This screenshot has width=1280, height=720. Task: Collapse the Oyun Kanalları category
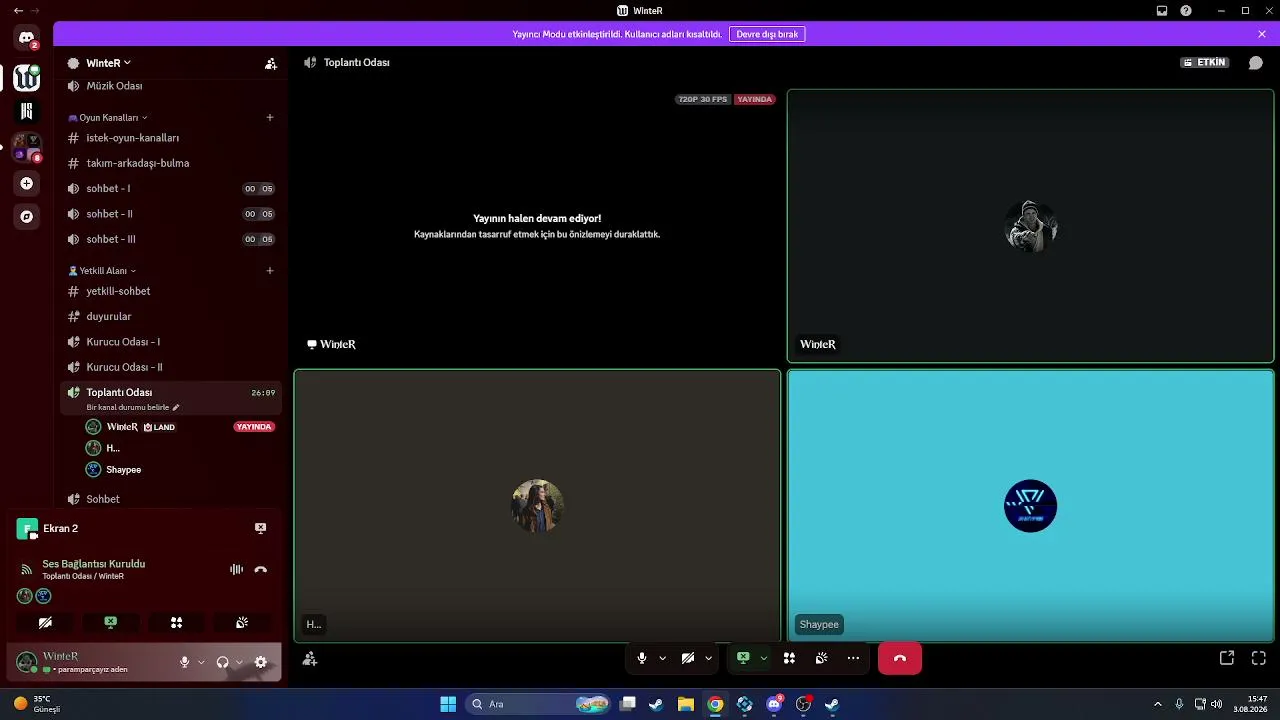(108, 117)
